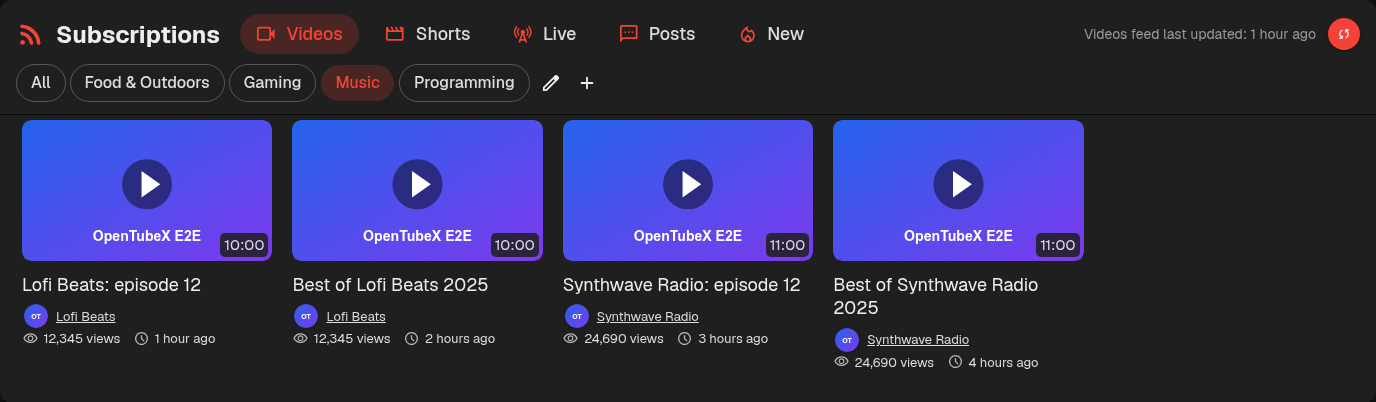Open Synthwave Radio channel link under episode 12

pyautogui.click(x=648, y=316)
